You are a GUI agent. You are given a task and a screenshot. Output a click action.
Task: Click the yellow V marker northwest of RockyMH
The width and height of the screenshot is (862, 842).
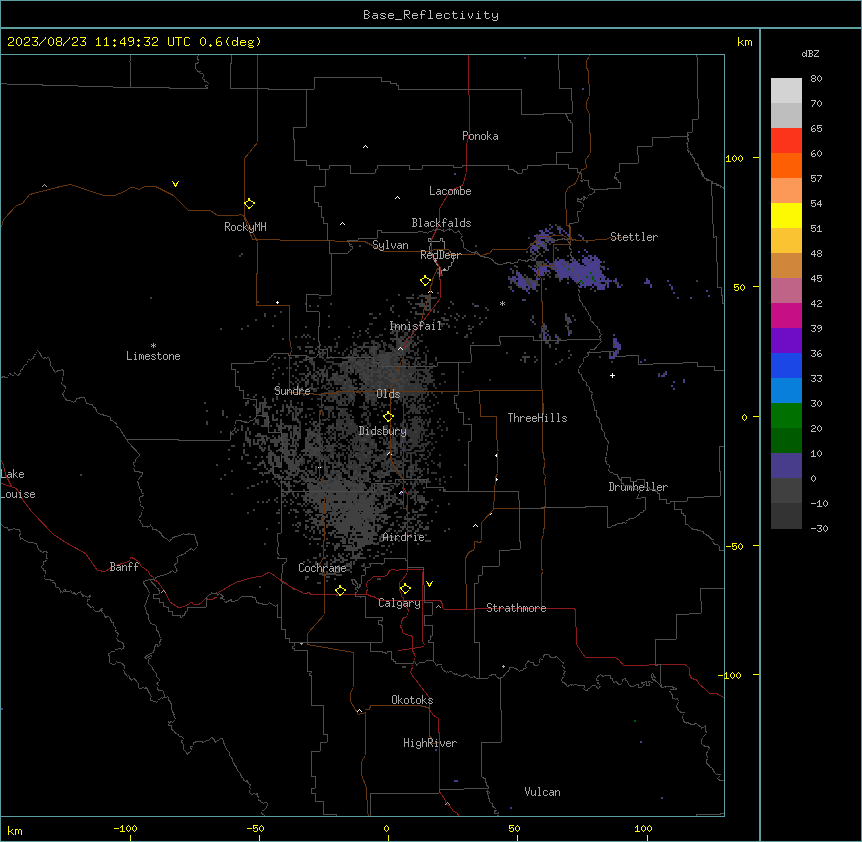175,184
